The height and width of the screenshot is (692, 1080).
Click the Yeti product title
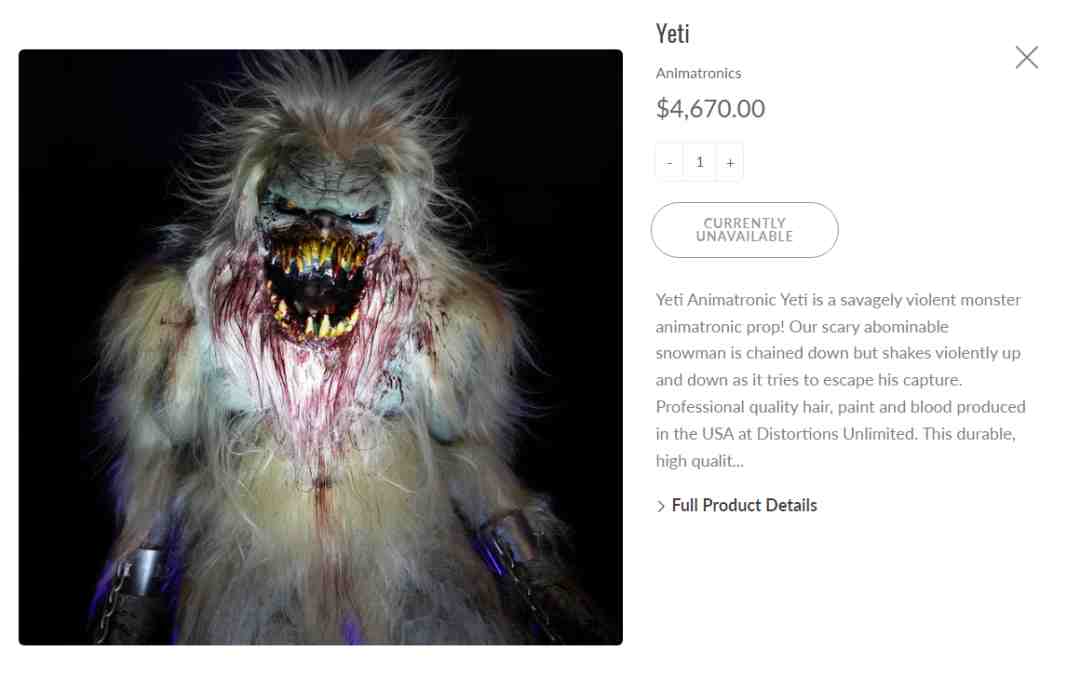pyautogui.click(x=672, y=33)
